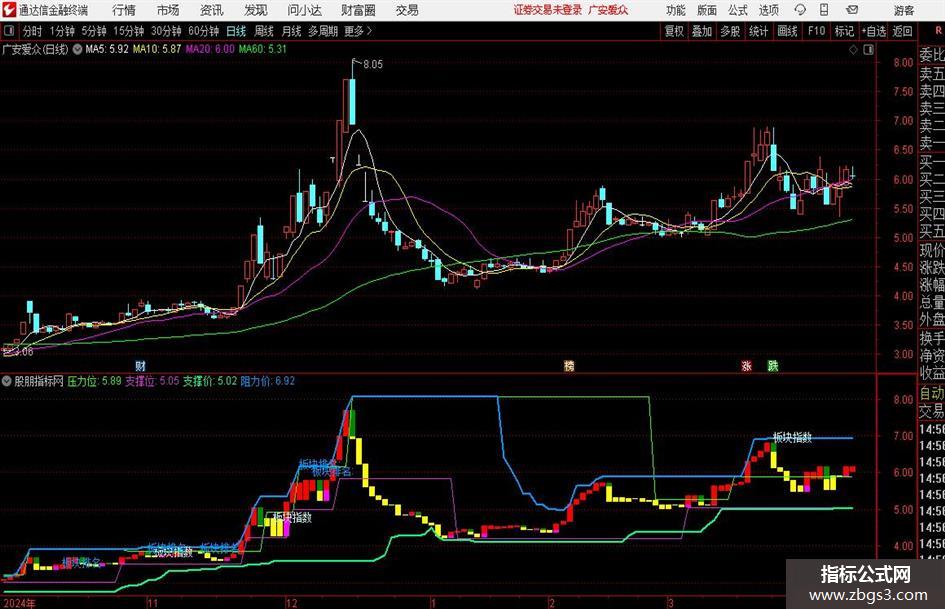945x609 pixels.
Task: Switch to the 周线 period tab
Action: click(x=263, y=31)
